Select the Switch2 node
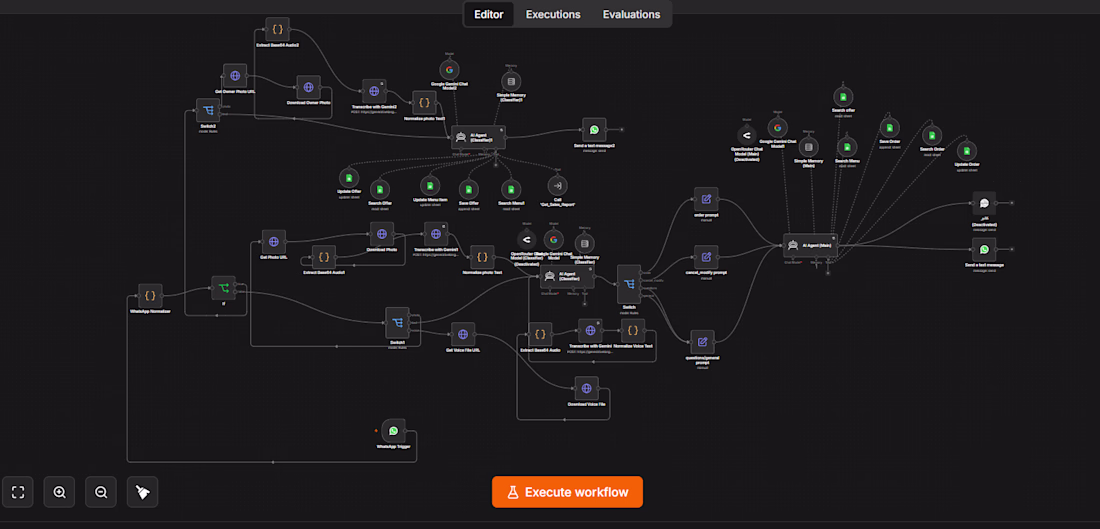 [x=207, y=111]
